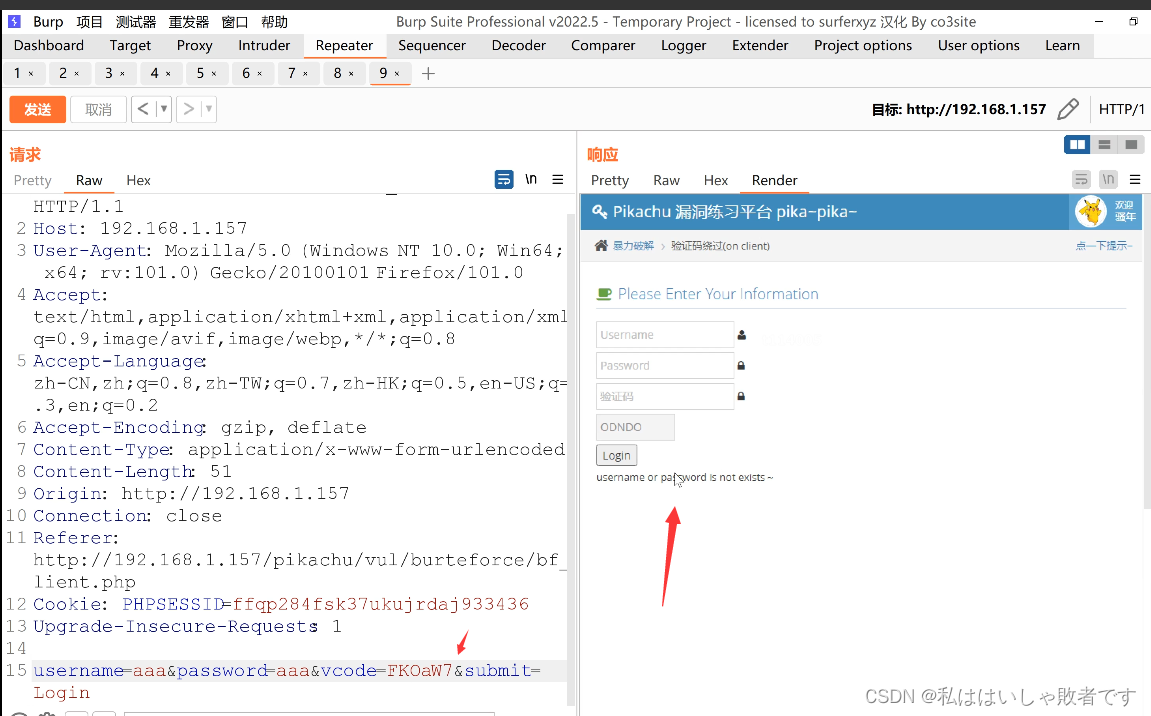Open the User options tab
This screenshot has width=1151, height=716.
point(978,46)
